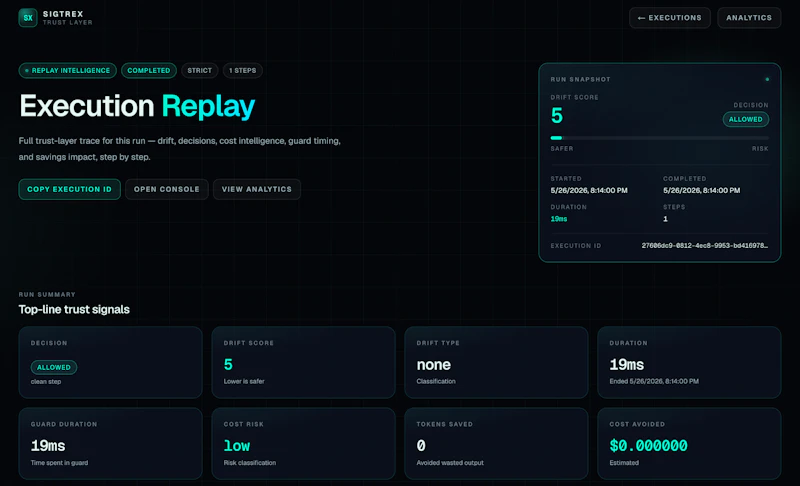Click the large drift score 5 in Run Snapshot
The image size is (800, 486).
pos(557,116)
